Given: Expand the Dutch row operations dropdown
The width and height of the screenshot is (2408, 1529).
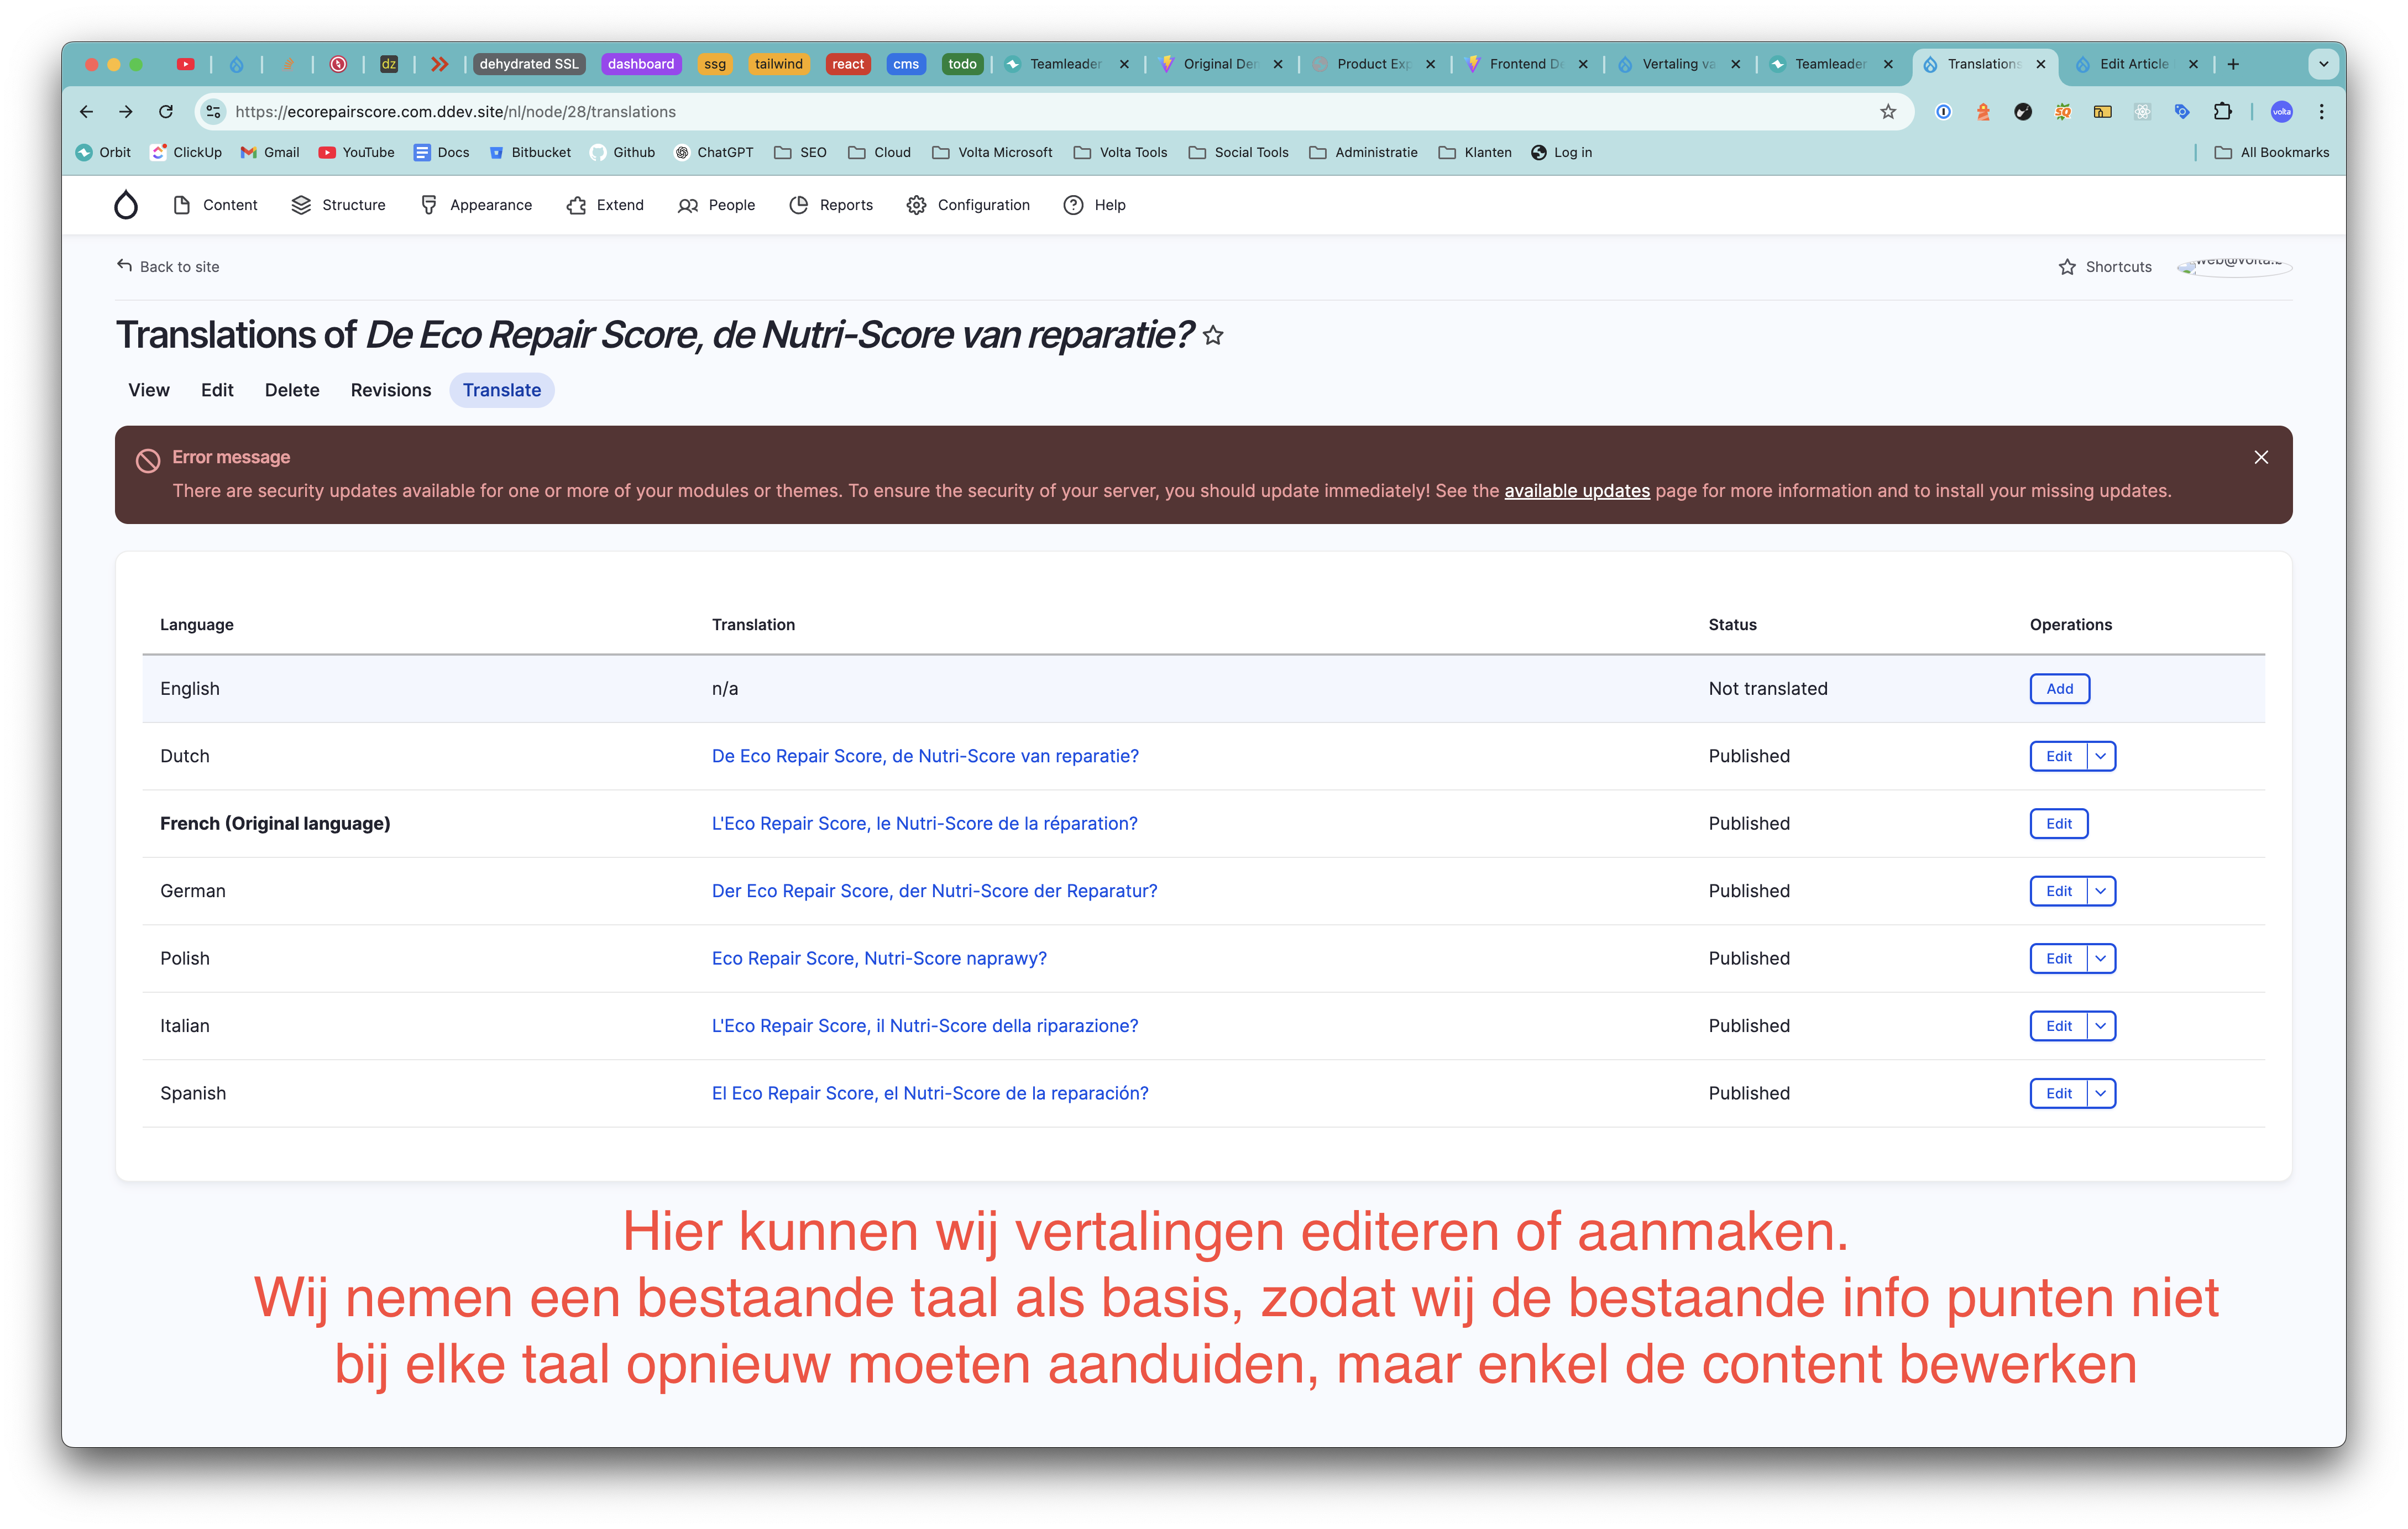Looking at the screenshot, I should point(2101,756).
